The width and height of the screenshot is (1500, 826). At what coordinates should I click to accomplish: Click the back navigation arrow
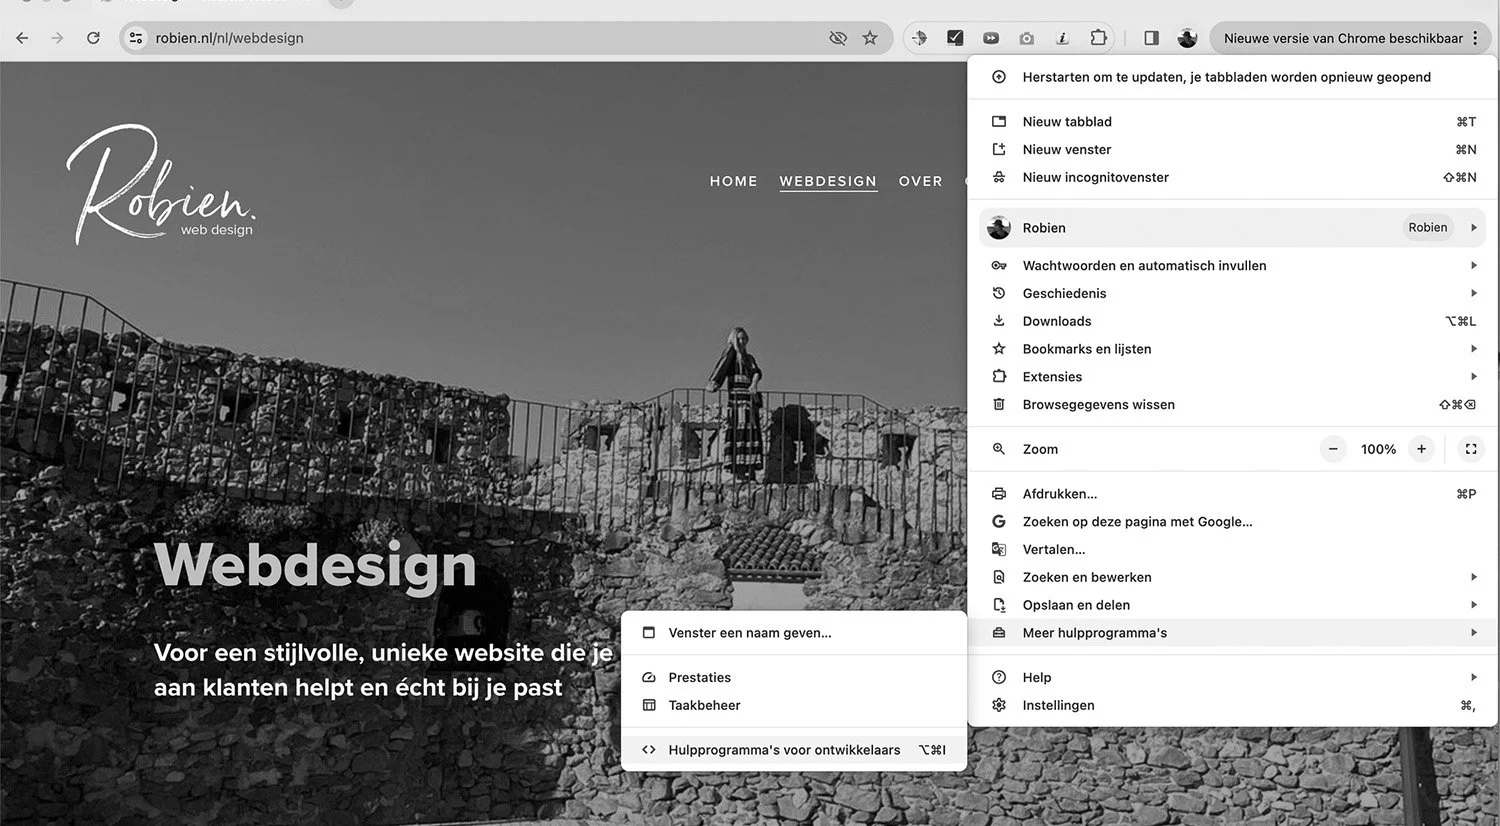(21, 37)
